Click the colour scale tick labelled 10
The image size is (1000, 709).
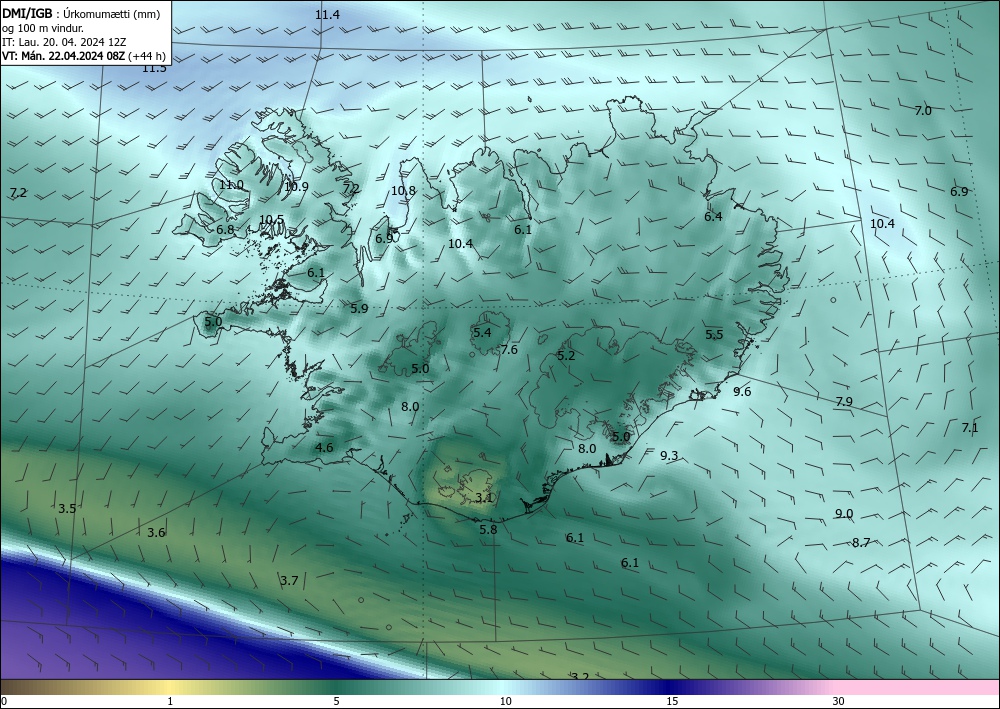[x=505, y=701]
